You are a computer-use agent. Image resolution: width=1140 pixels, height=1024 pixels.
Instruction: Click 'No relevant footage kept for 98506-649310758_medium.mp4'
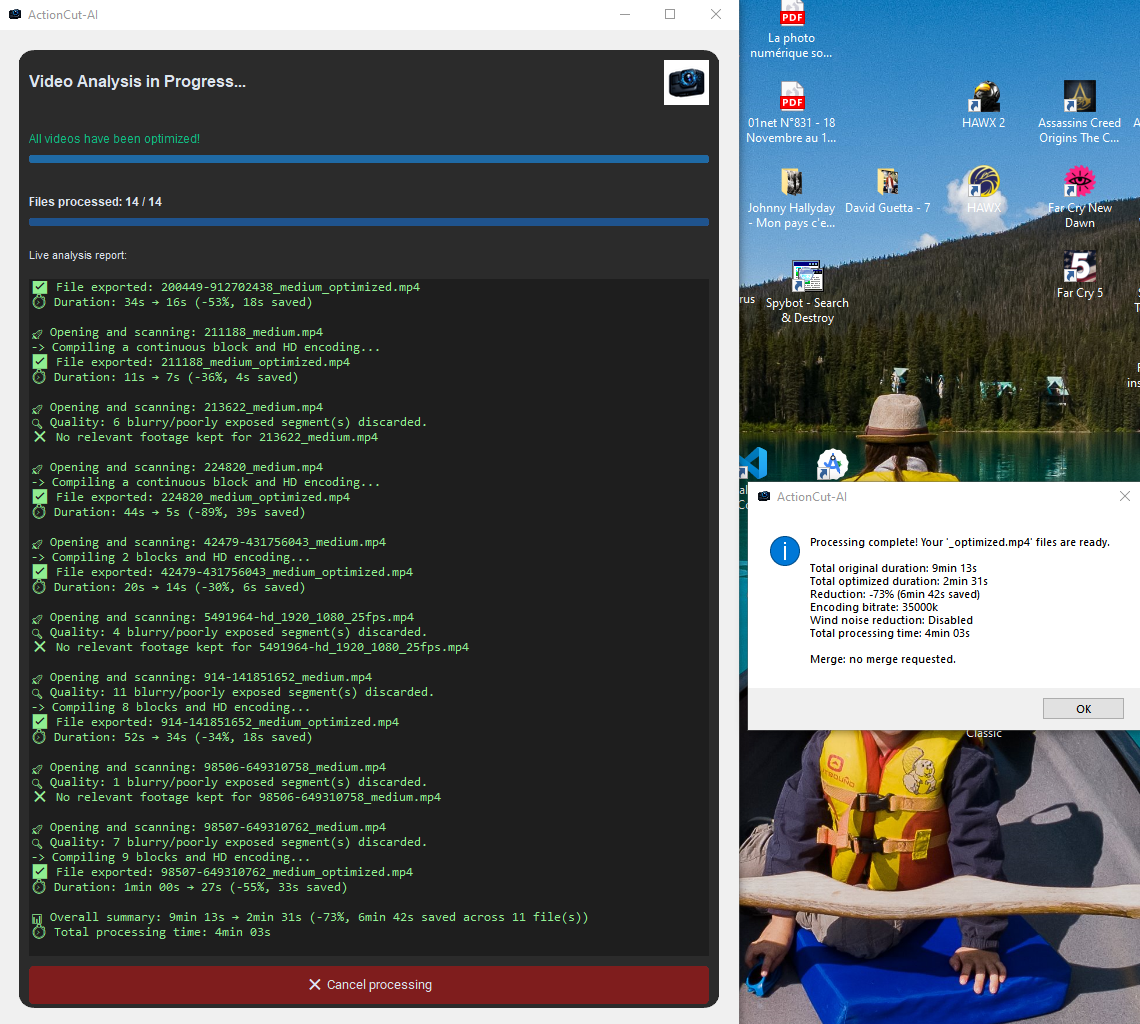(x=236, y=797)
